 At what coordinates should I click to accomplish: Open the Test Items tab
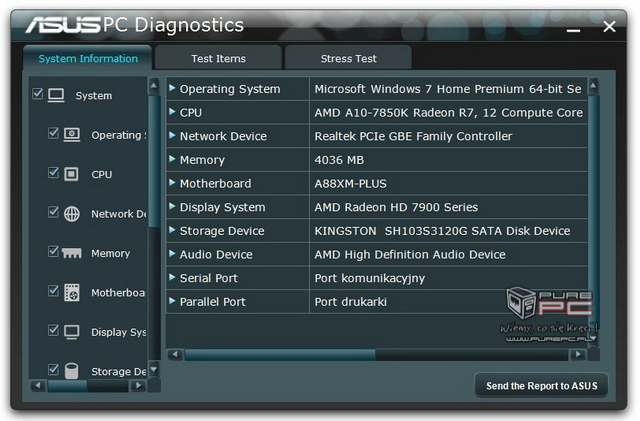coord(218,58)
